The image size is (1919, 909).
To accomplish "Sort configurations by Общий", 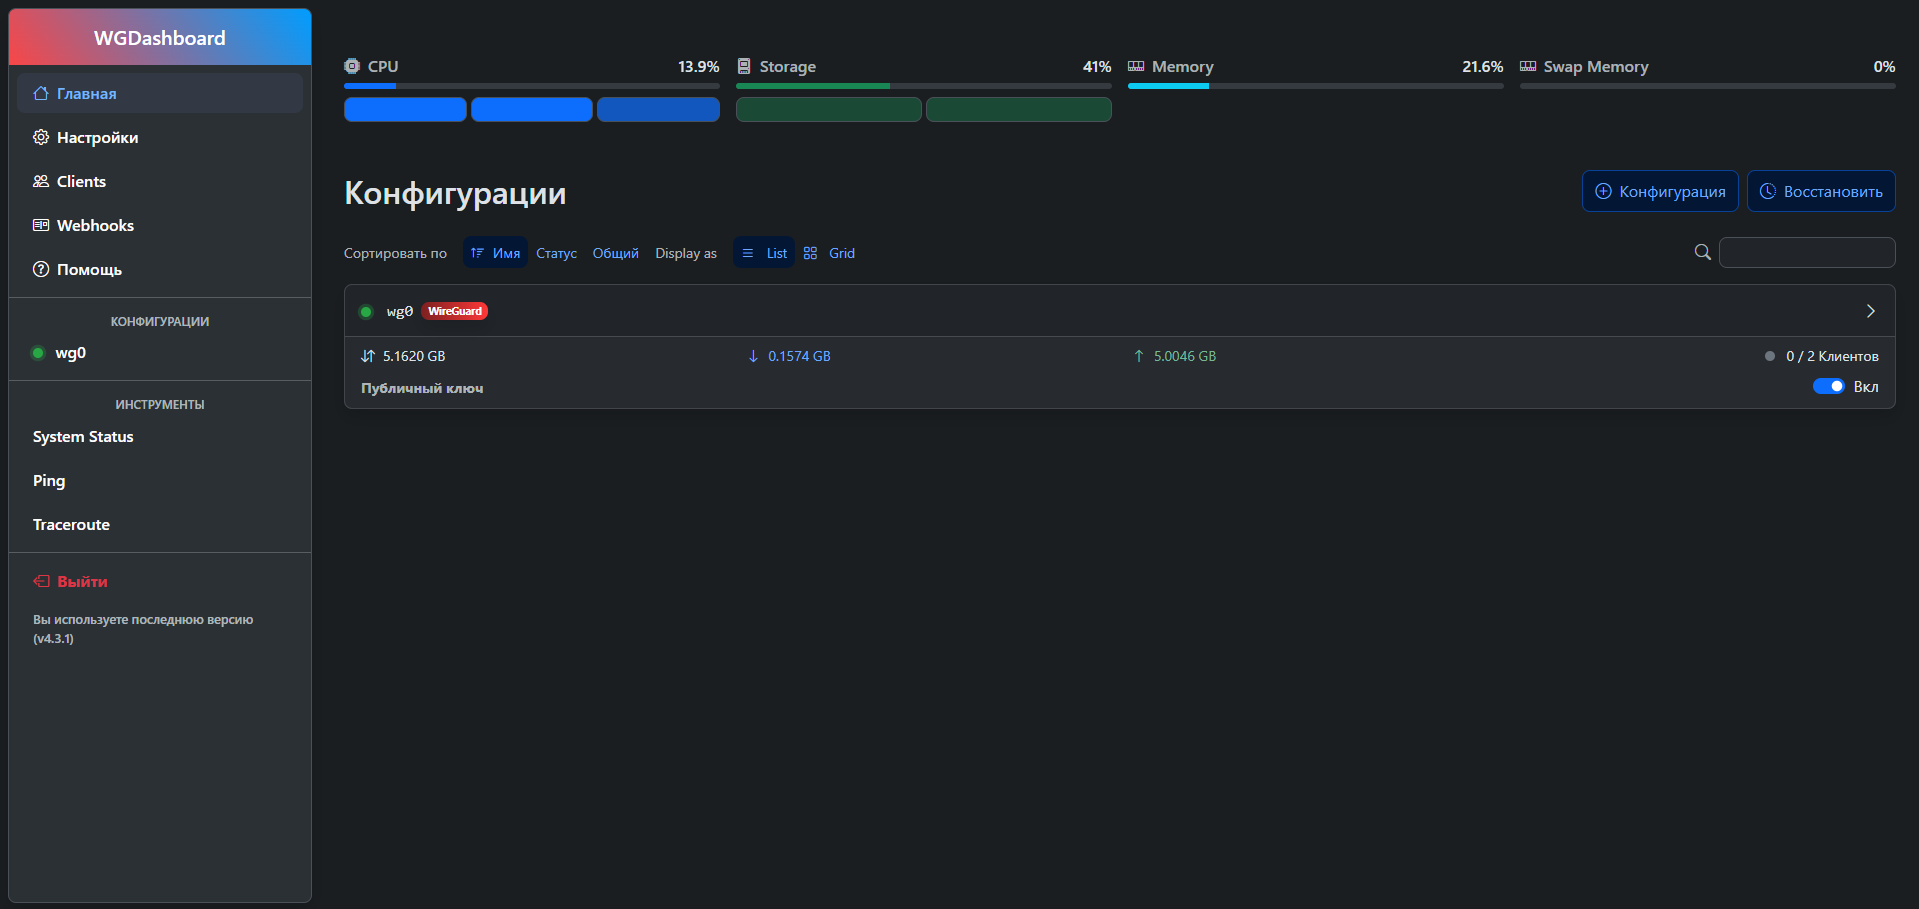I will click(615, 253).
